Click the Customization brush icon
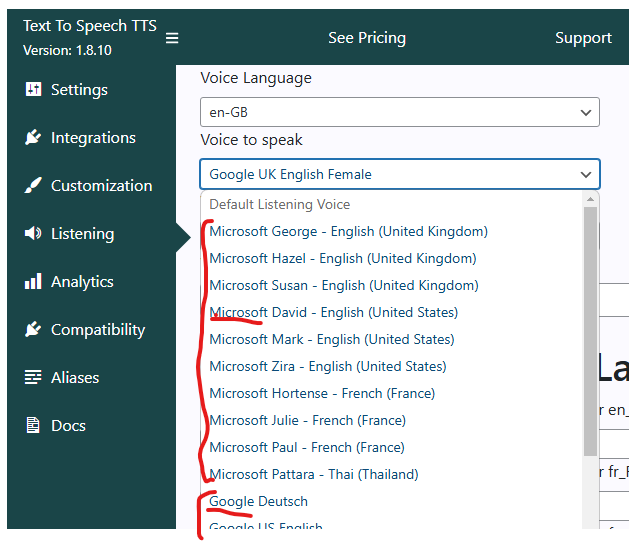The image size is (629, 541). pyautogui.click(x=33, y=185)
